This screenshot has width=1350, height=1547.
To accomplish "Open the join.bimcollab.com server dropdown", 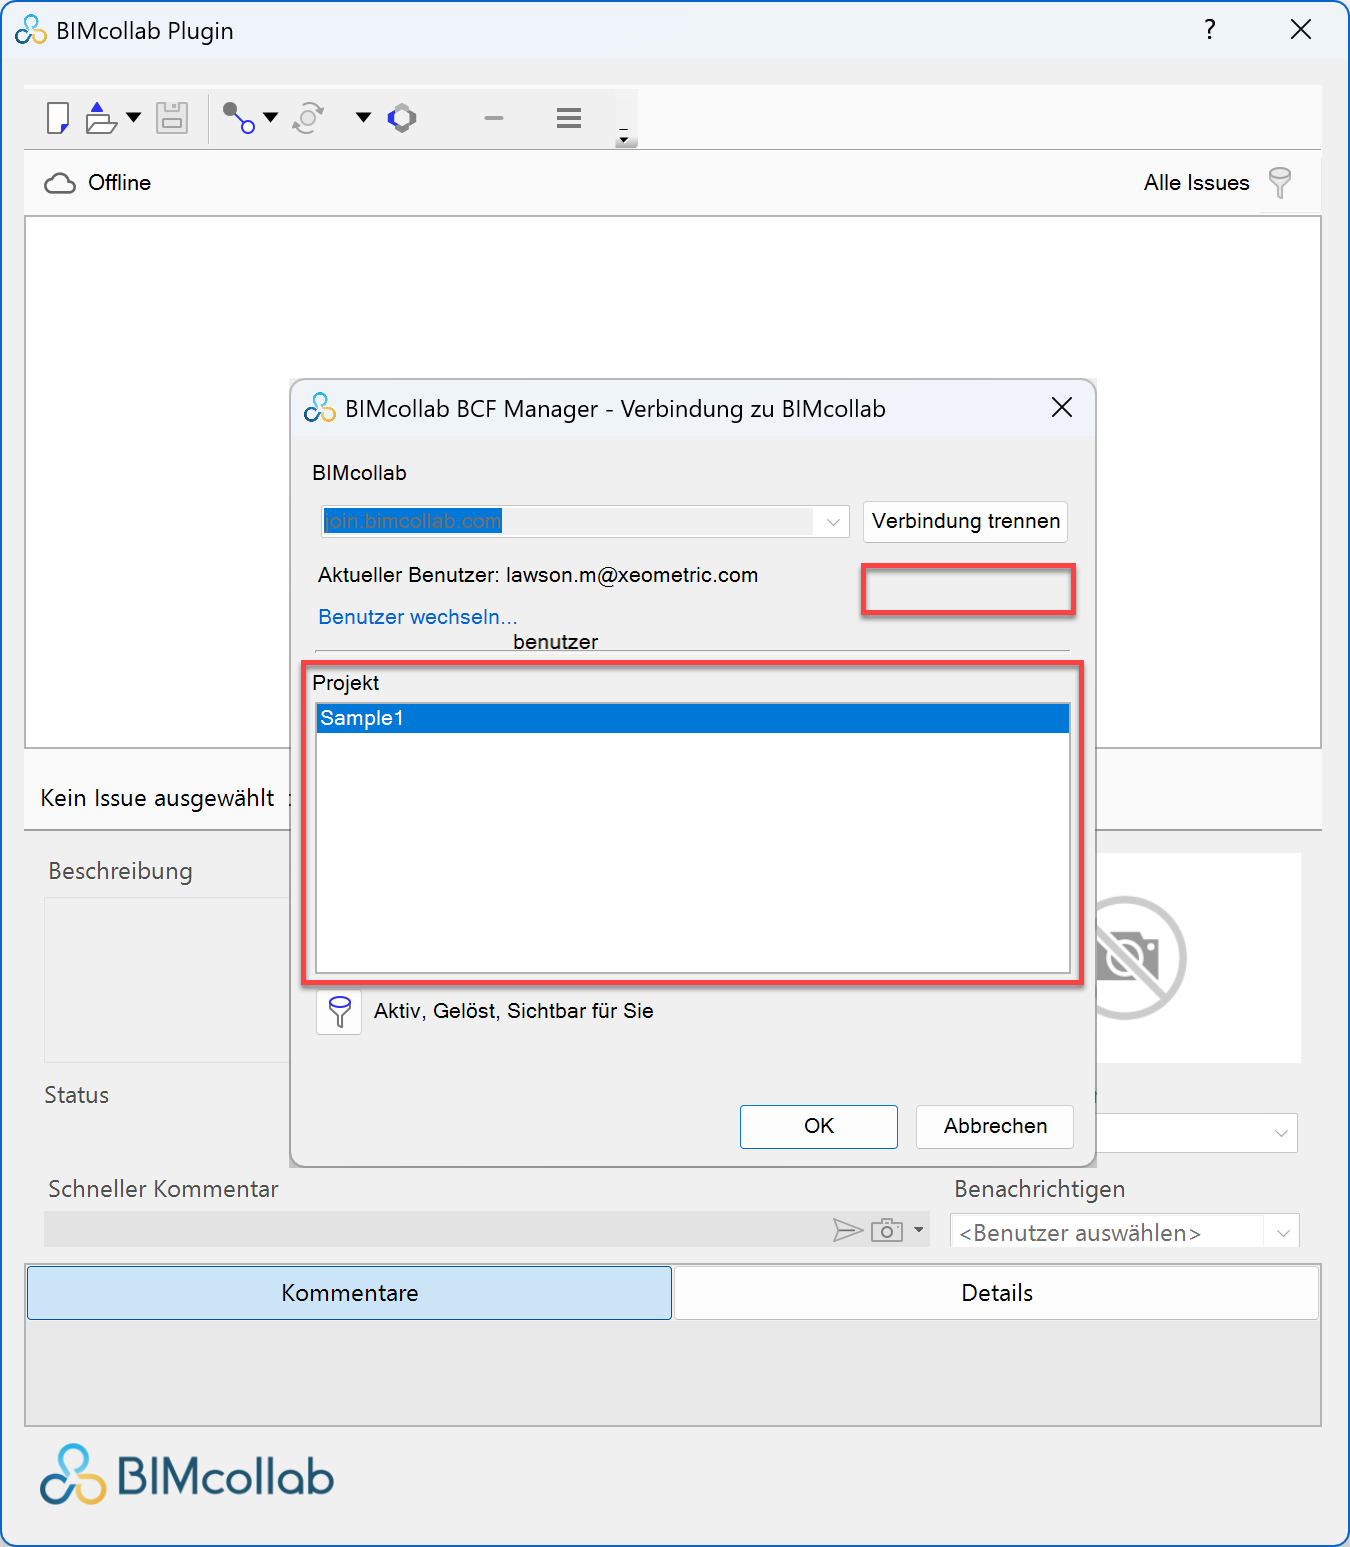I will (x=832, y=522).
